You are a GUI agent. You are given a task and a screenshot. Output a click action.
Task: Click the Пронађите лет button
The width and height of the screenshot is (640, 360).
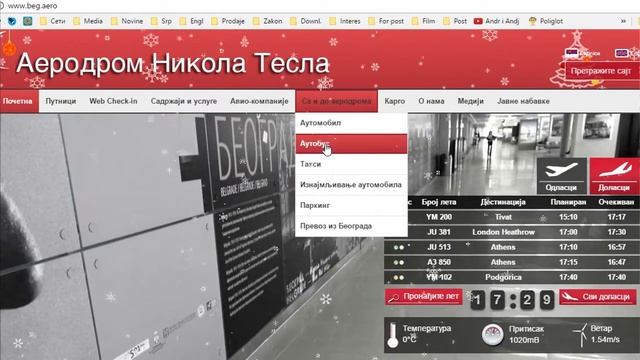424,297
